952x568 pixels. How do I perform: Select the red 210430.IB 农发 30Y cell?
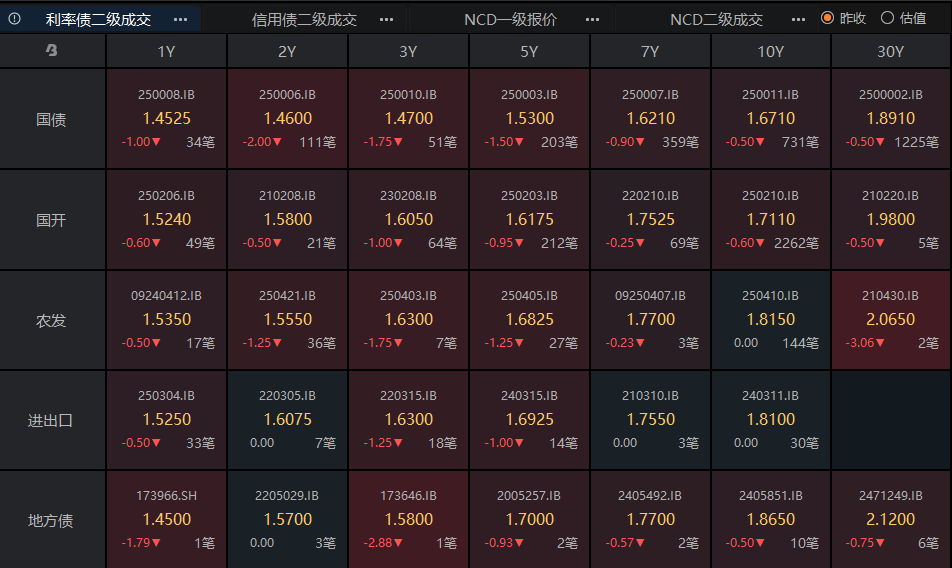(x=890, y=320)
